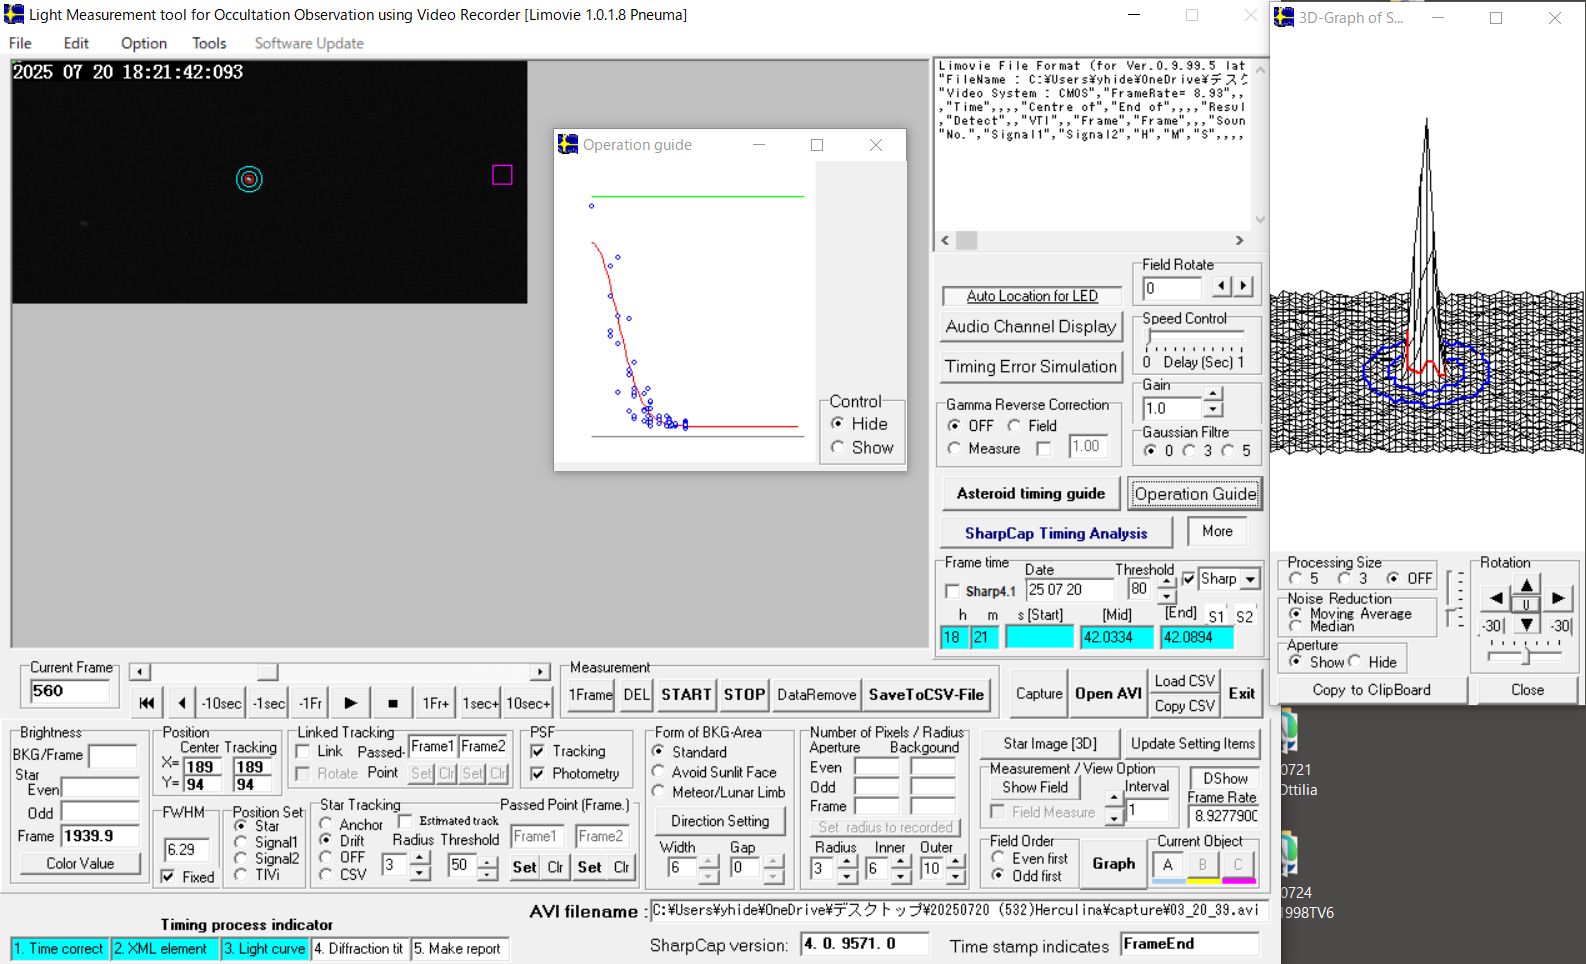Click the Field Rotate left arrow
Screen dimensions: 1586x964
click(x=1221, y=287)
